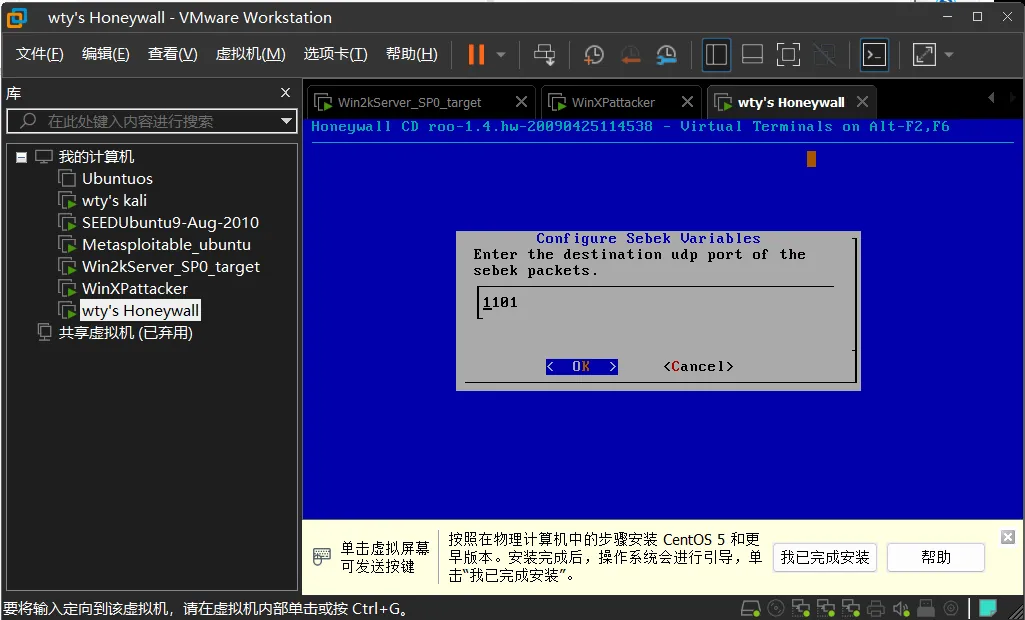Click the 我已完成安装 button
Viewport: 1025px width, 620px height.
[x=824, y=557]
